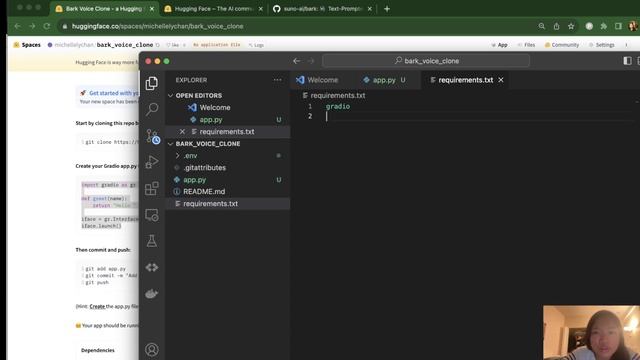The width and height of the screenshot is (640, 360).
Task: Switch to the Hugging Face AI community browser tab
Action: (213, 9)
